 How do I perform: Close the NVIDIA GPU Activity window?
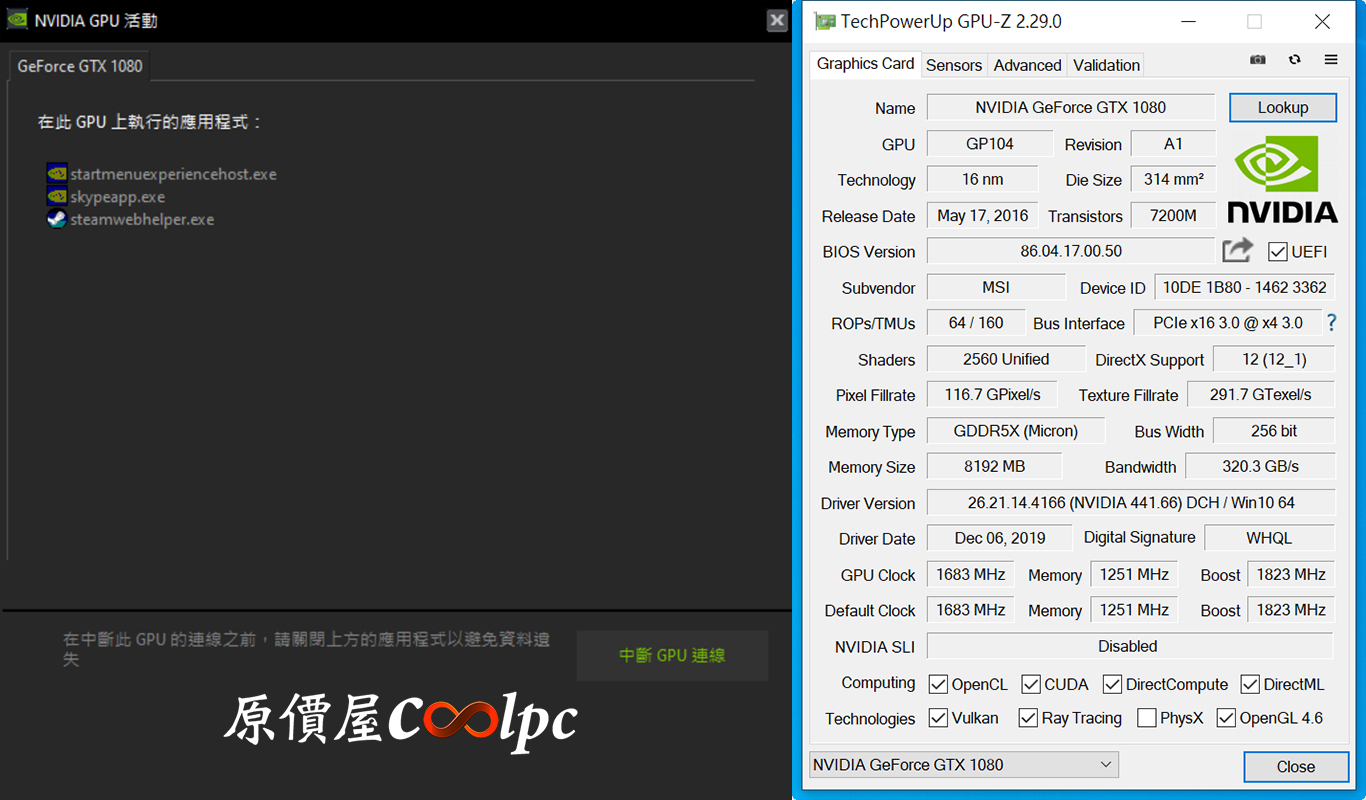click(x=777, y=20)
